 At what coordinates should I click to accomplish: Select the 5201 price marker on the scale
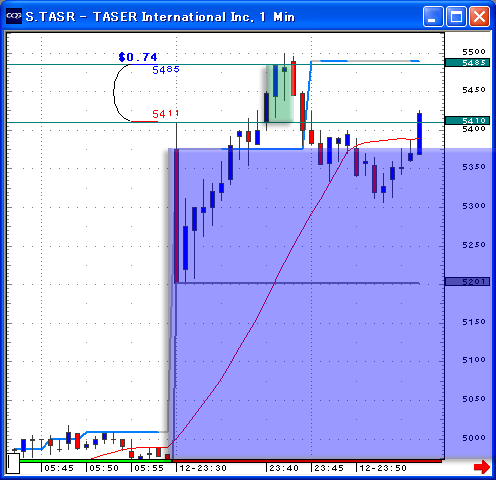pyautogui.click(x=467, y=282)
